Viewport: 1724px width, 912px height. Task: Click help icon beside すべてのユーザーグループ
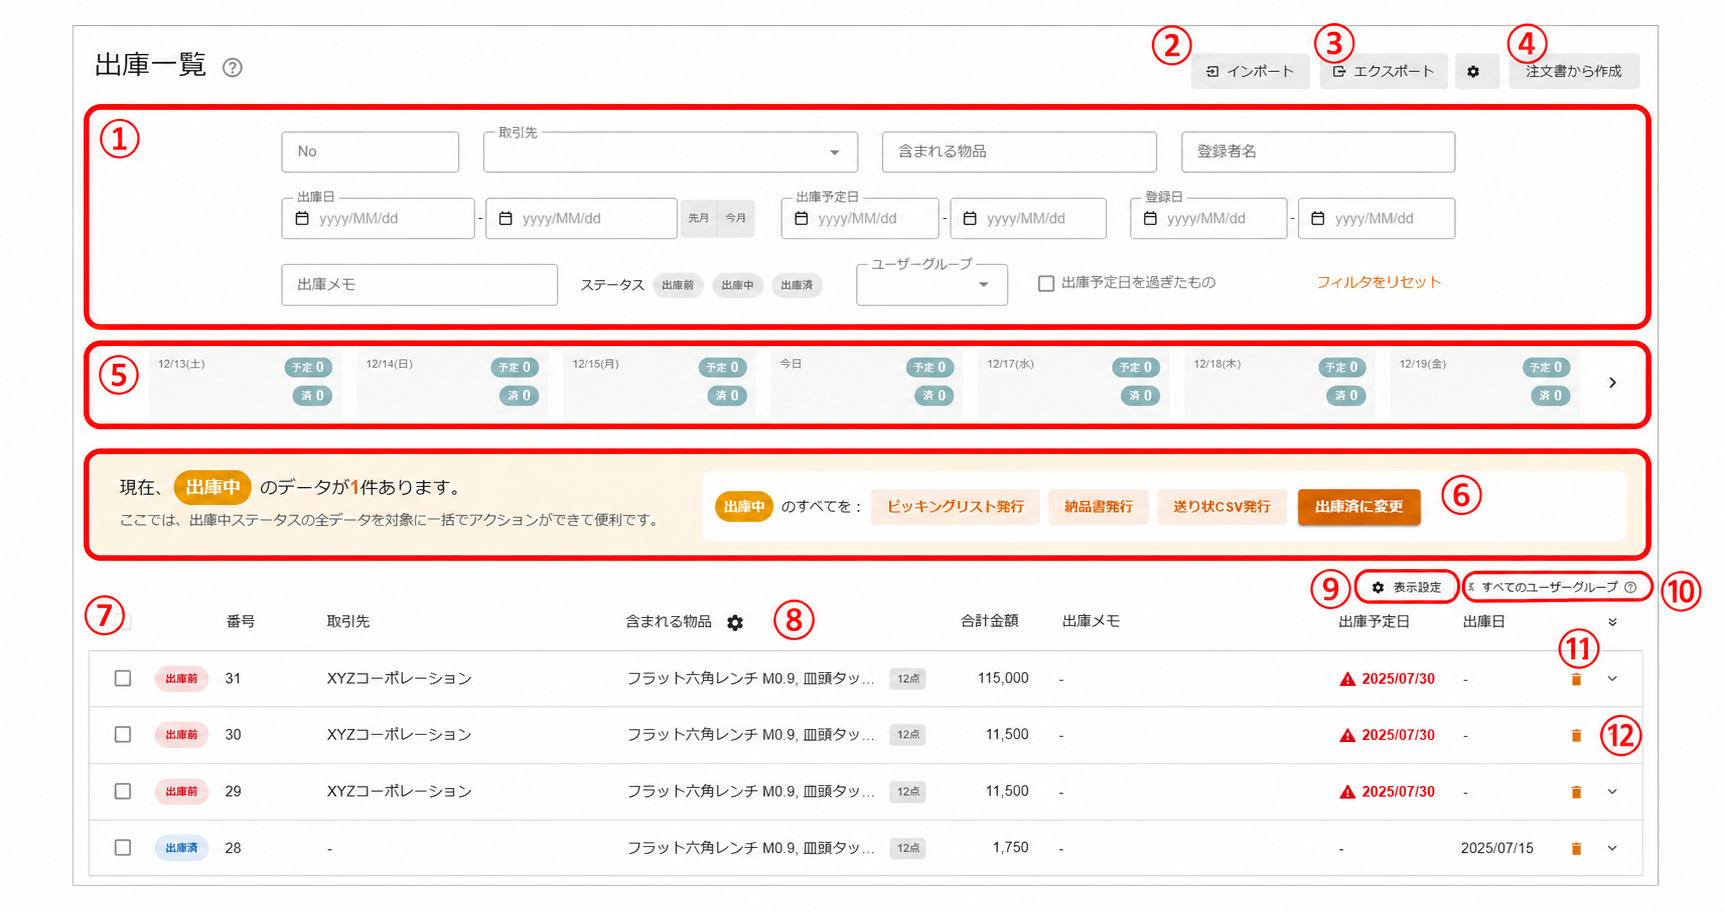(1630, 587)
